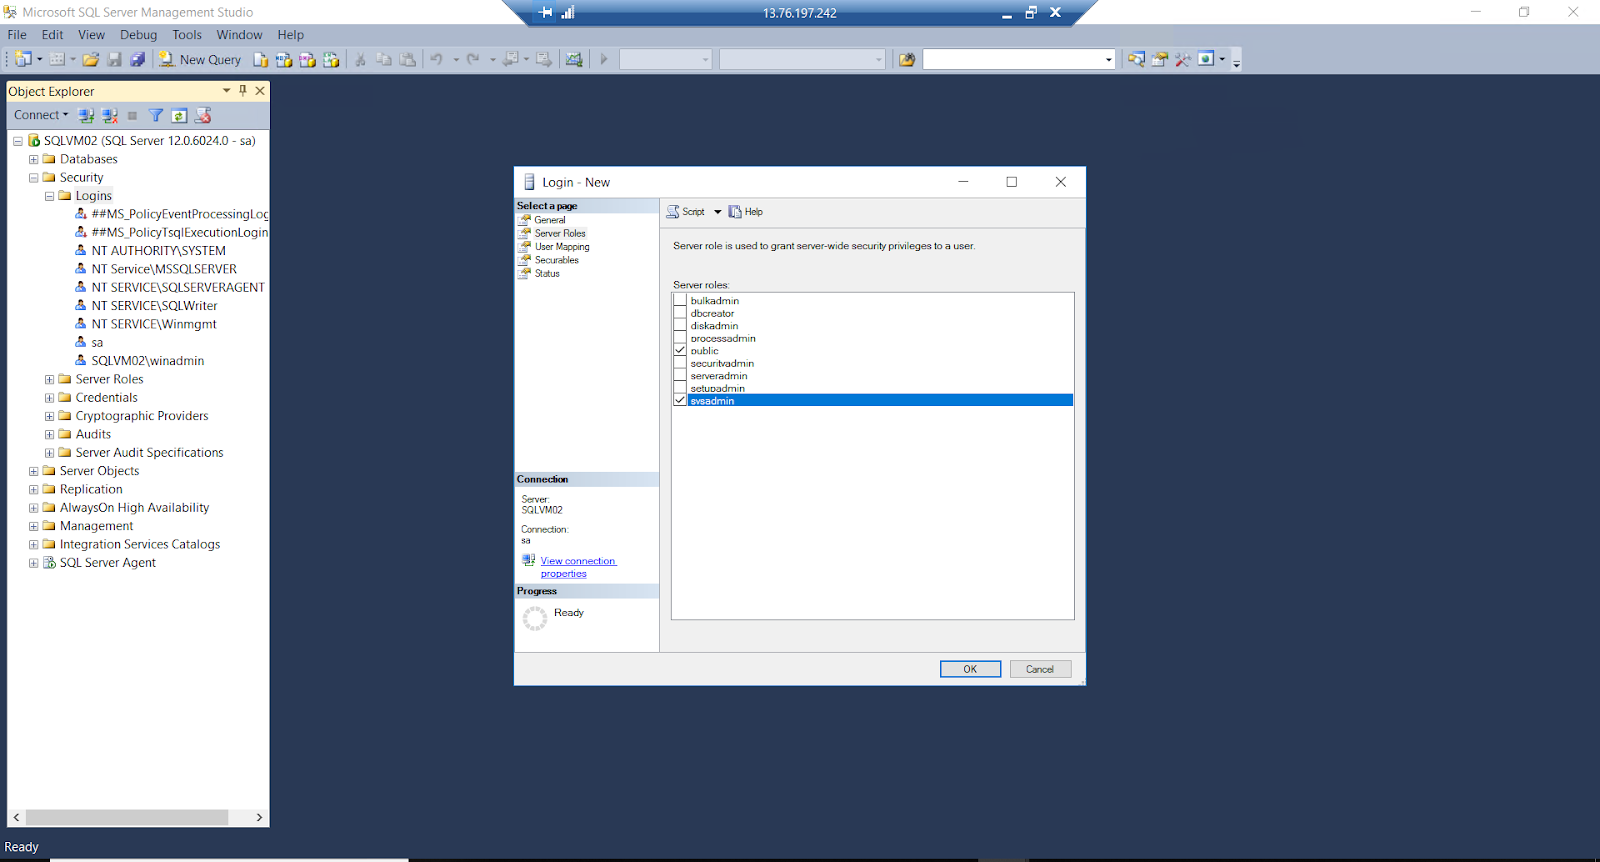This screenshot has width=1600, height=862.
Task: Click the Toolbox wrench icon
Action: click(x=1183, y=59)
